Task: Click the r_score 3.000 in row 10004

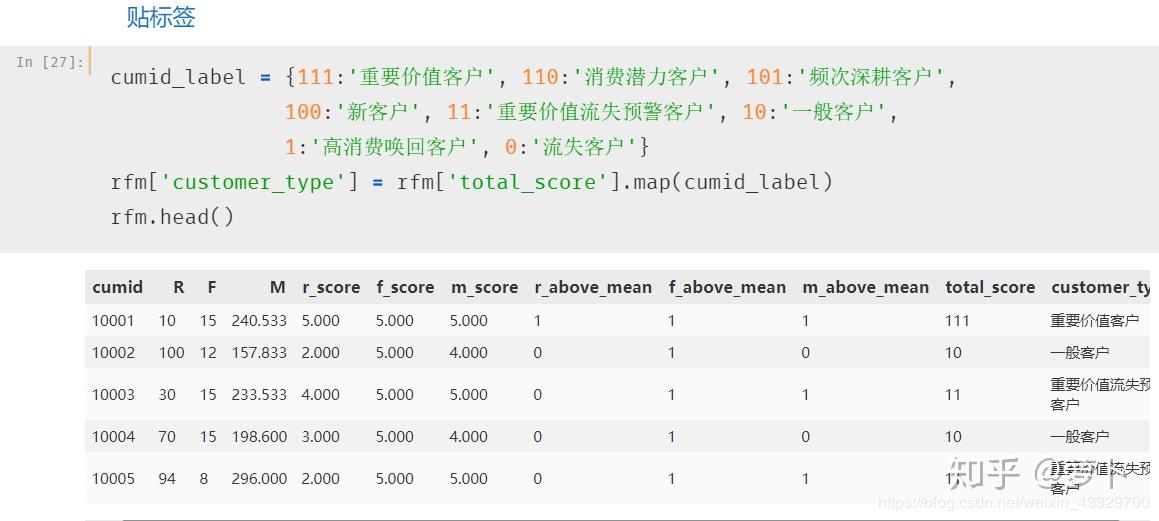Action: point(321,437)
